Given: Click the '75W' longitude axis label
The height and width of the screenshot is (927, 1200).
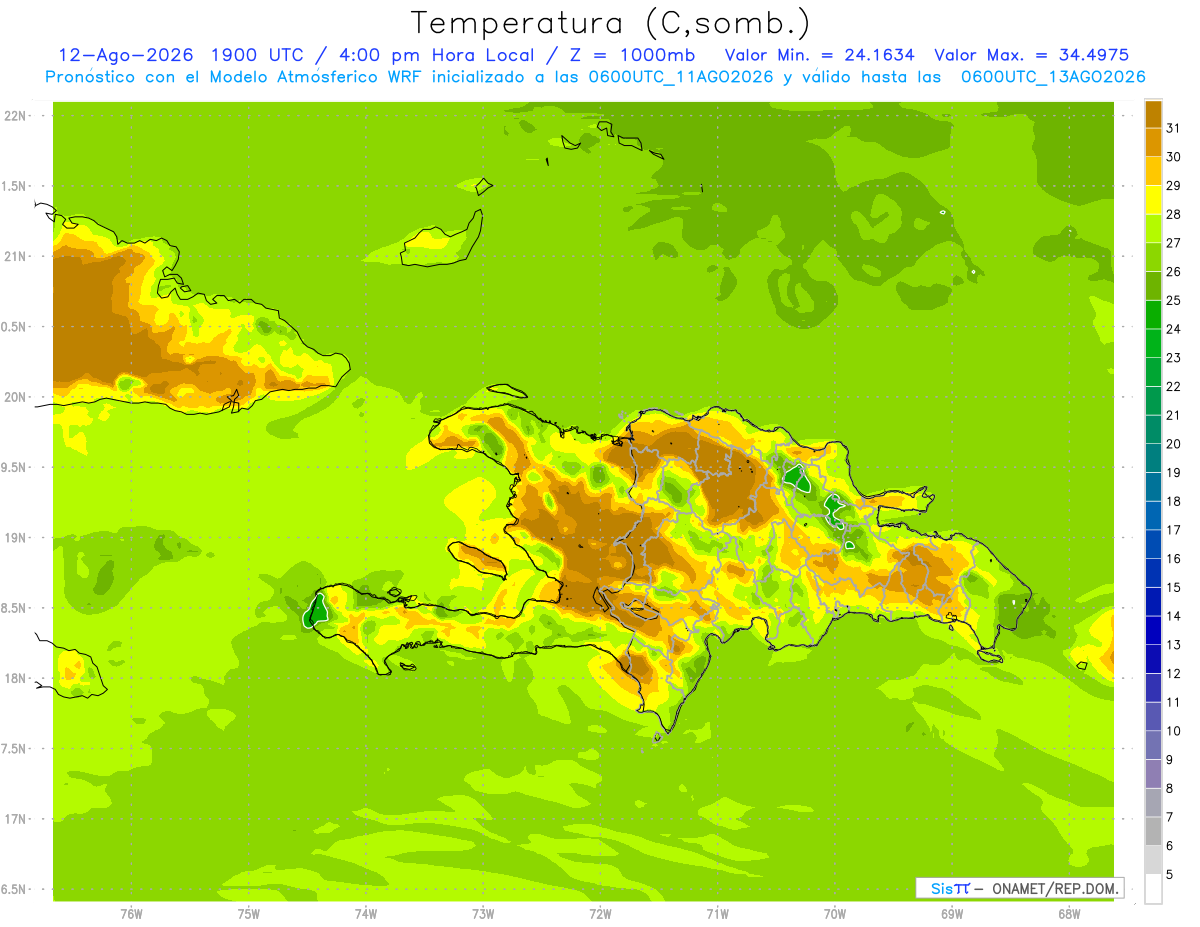Looking at the screenshot, I should [x=249, y=913].
